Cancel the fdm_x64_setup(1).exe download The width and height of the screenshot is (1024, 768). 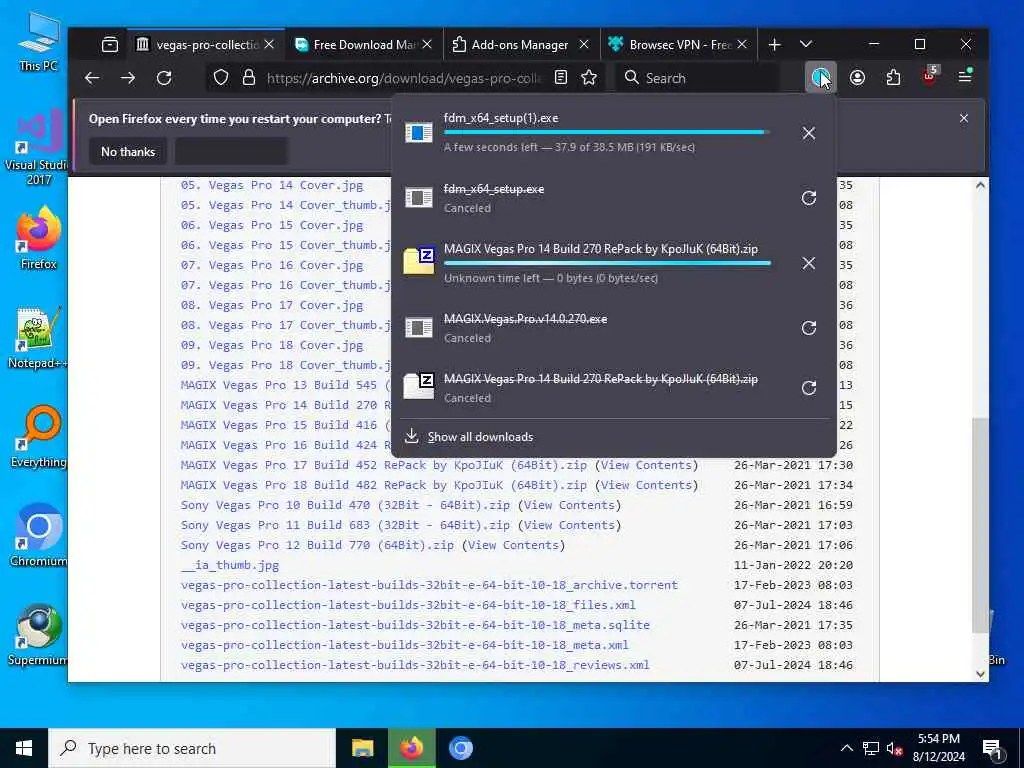click(x=809, y=133)
